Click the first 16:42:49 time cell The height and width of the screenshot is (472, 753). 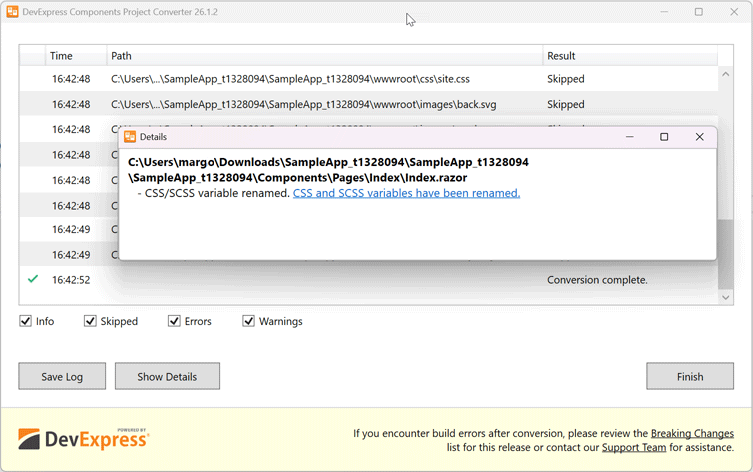(x=71, y=230)
